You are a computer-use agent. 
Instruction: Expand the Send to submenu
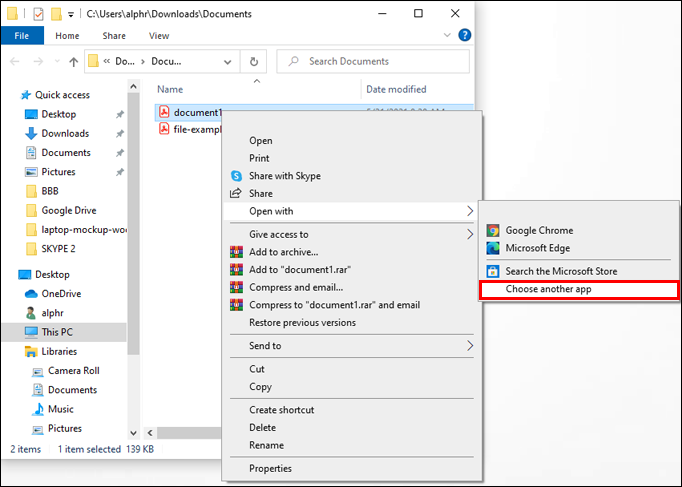(352, 346)
